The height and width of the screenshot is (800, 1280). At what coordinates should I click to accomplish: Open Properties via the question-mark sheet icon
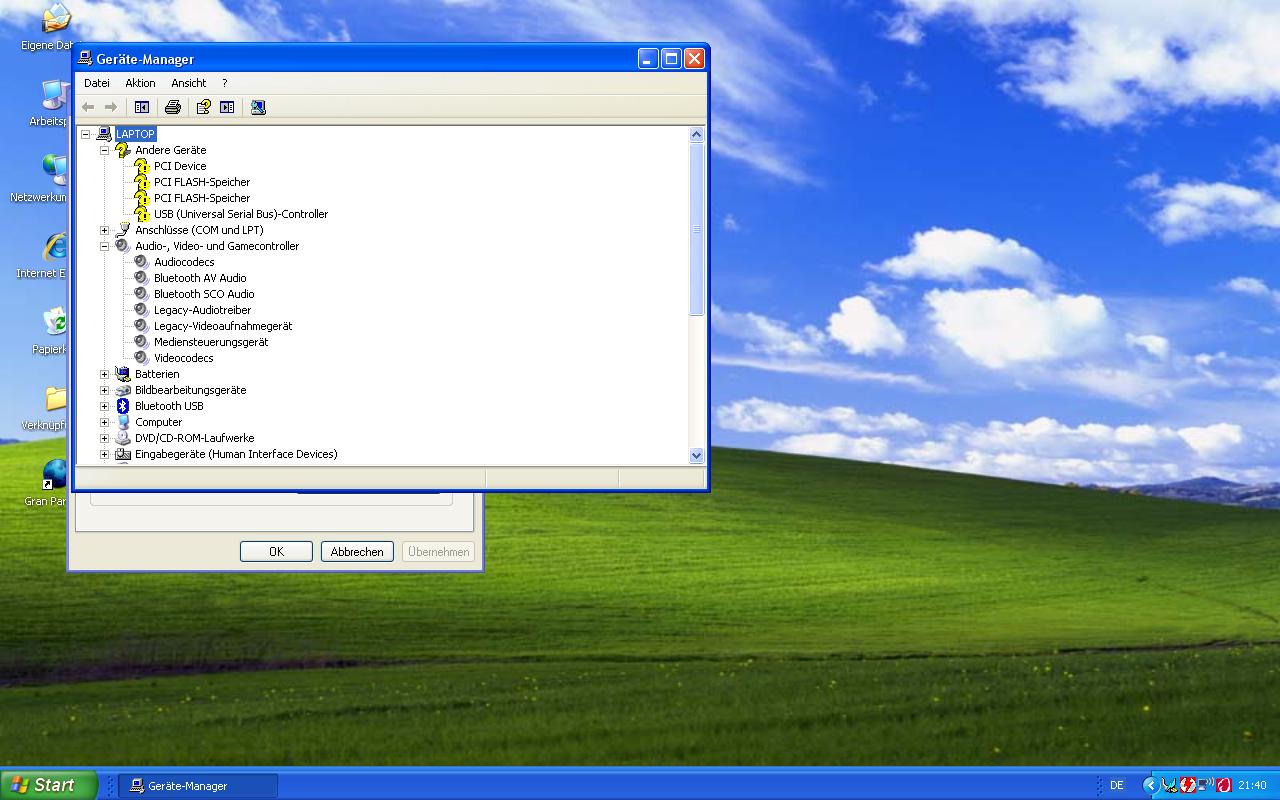coord(204,107)
